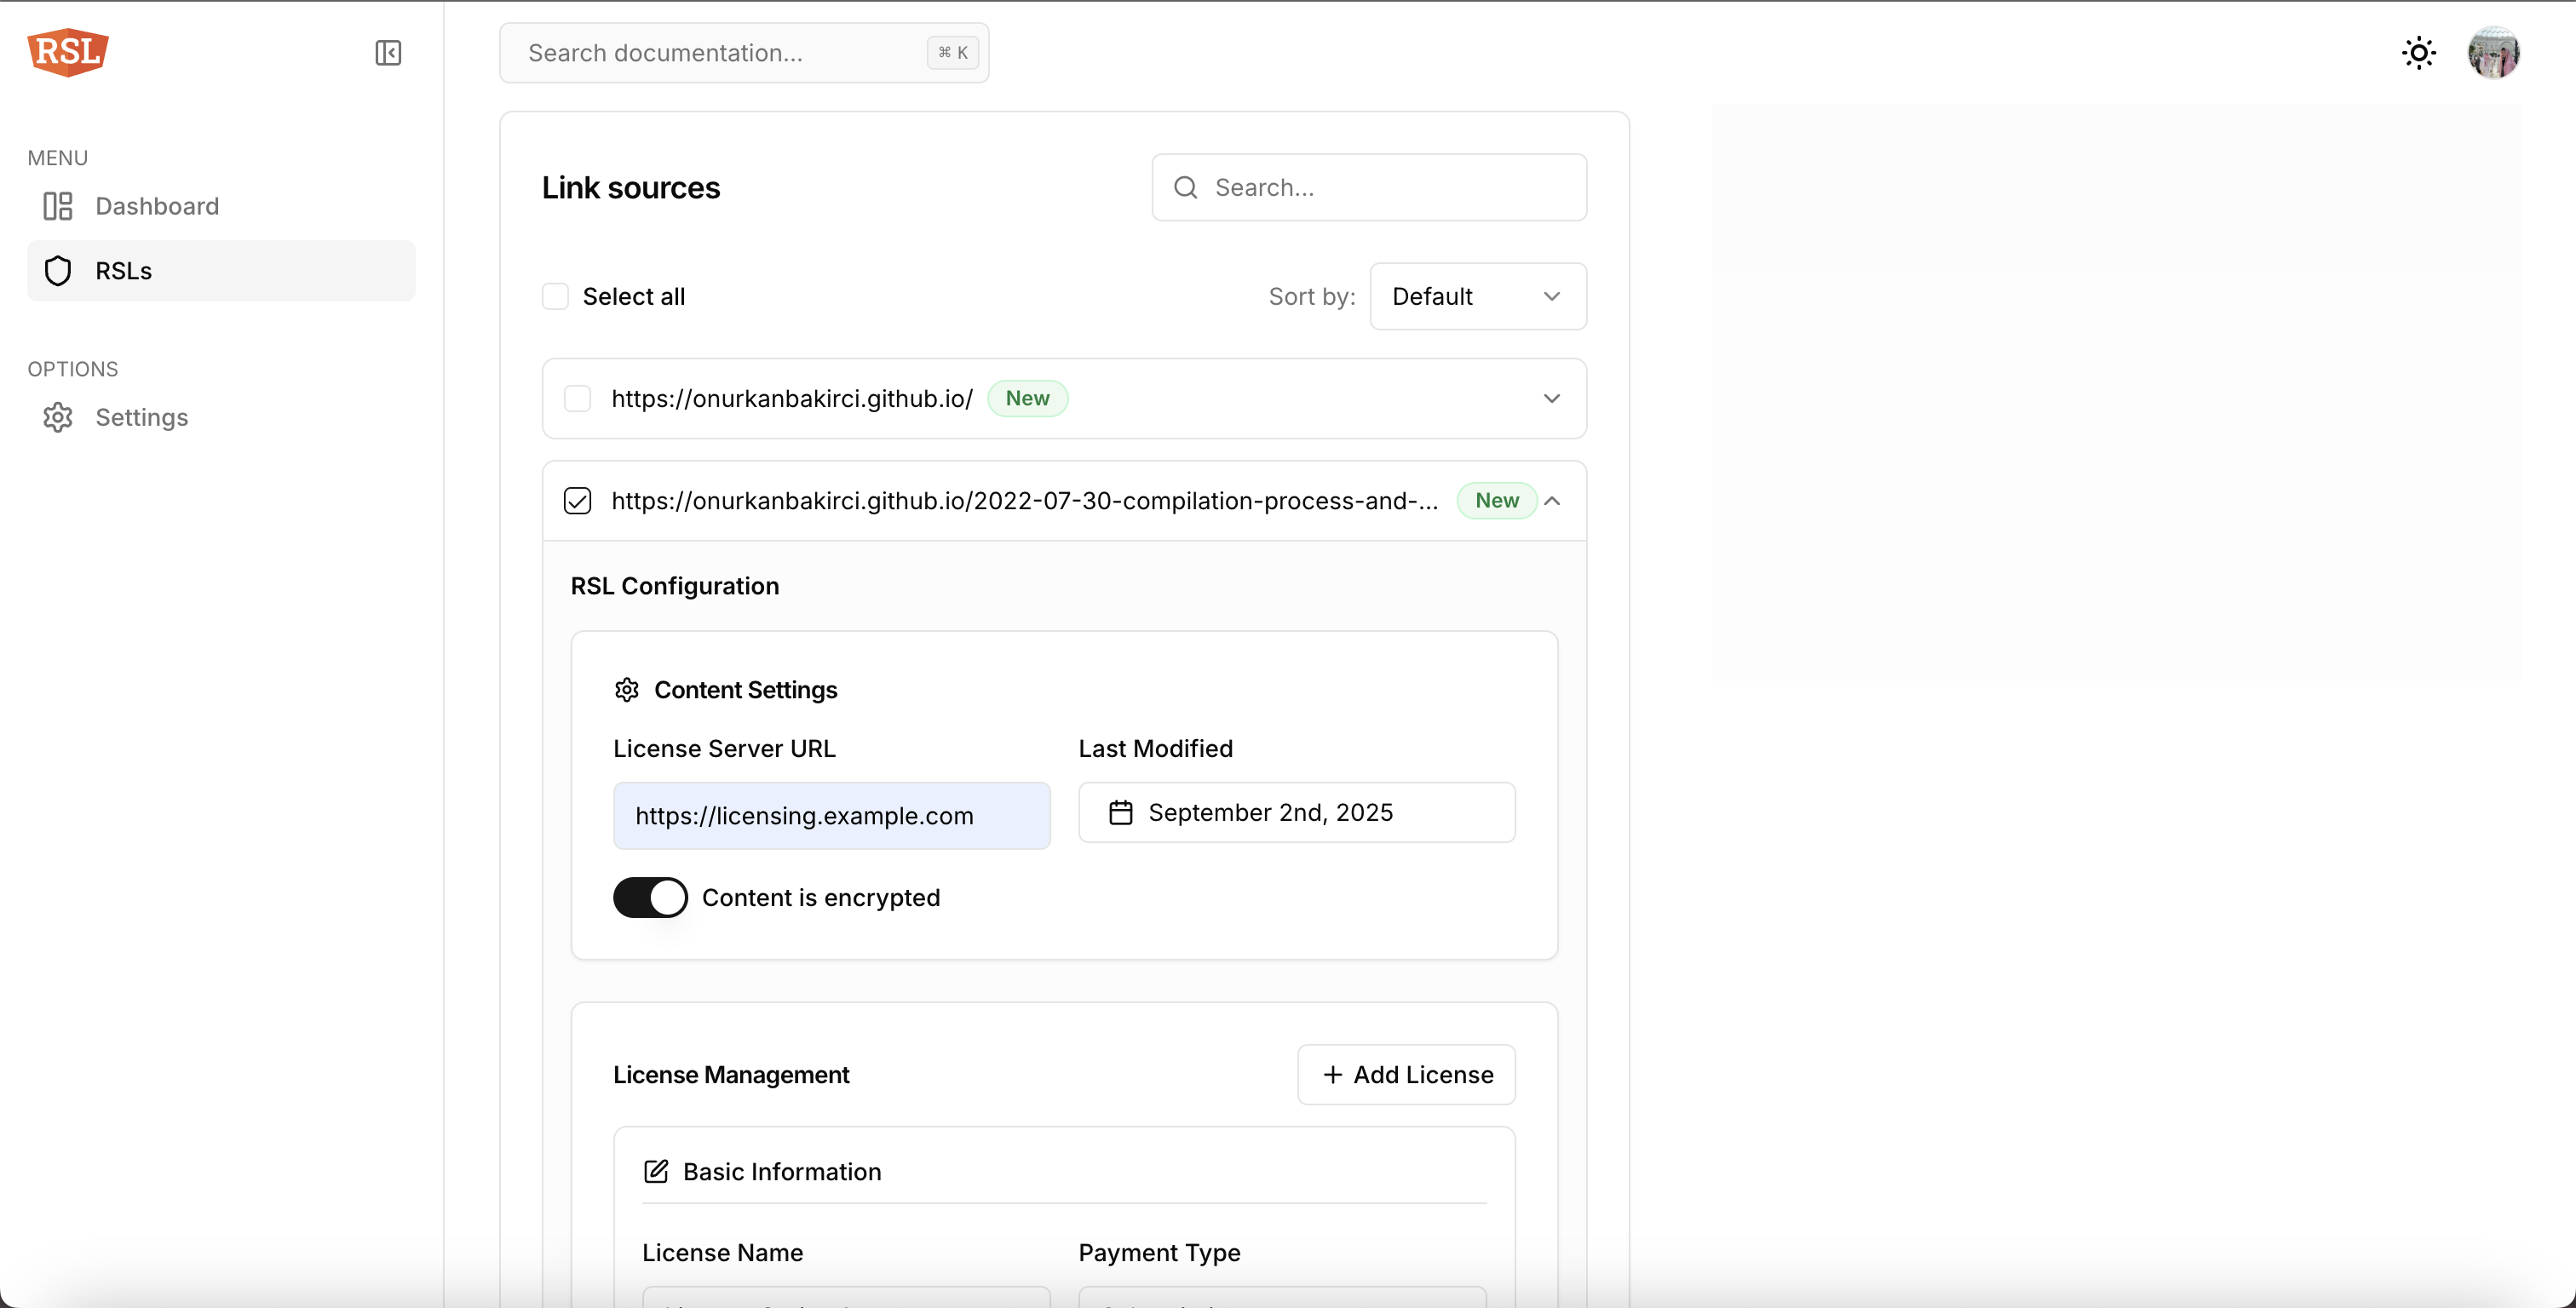Turn off the Content is encrypted switch
Viewport: 2576px width, 1308px height.
[x=650, y=898]
